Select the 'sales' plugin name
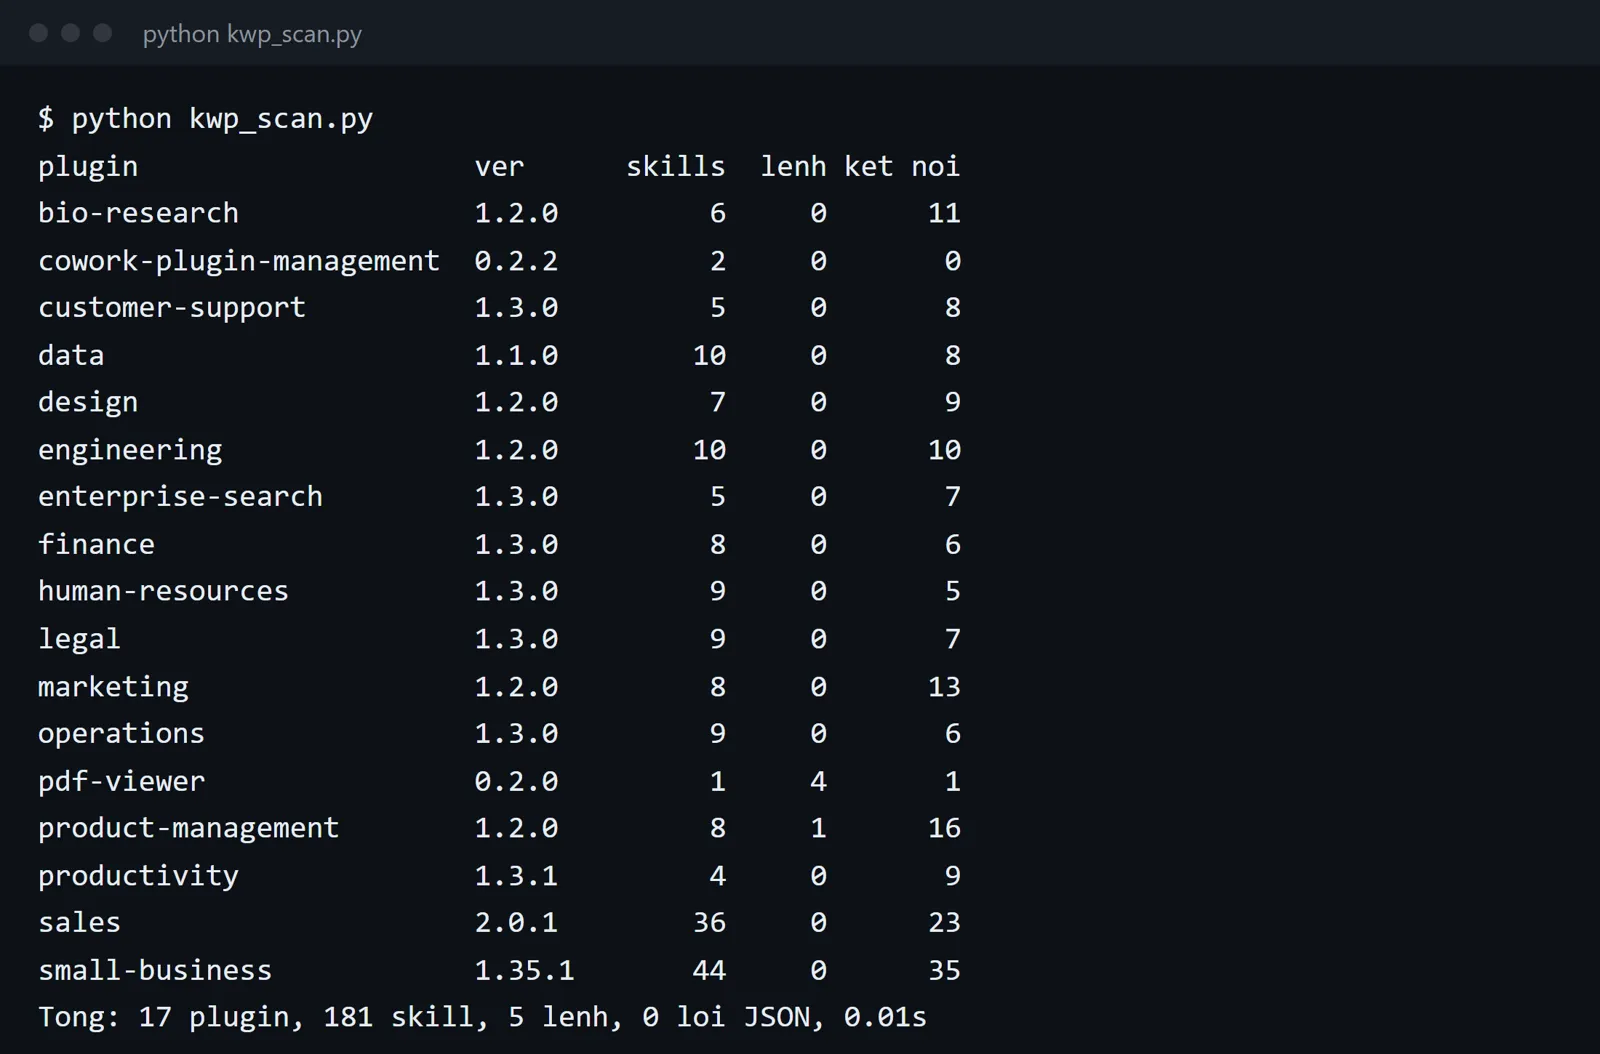This screenshot has width=1600, height=1054. point(79,923)
